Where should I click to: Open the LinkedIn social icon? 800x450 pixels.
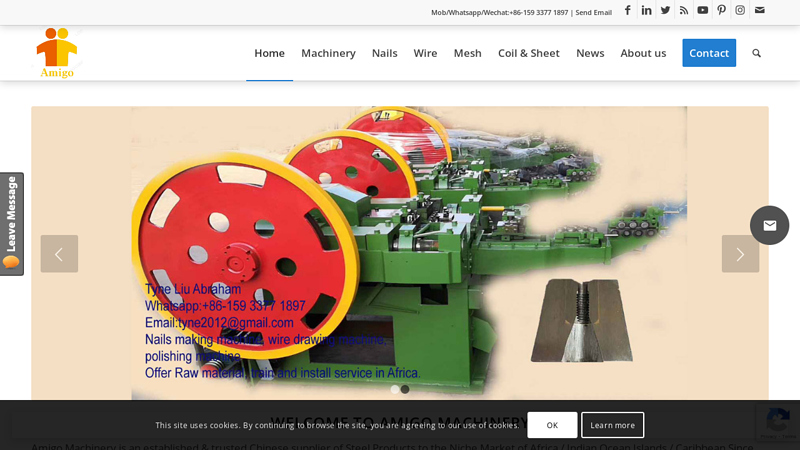click(x=646, y=10)
